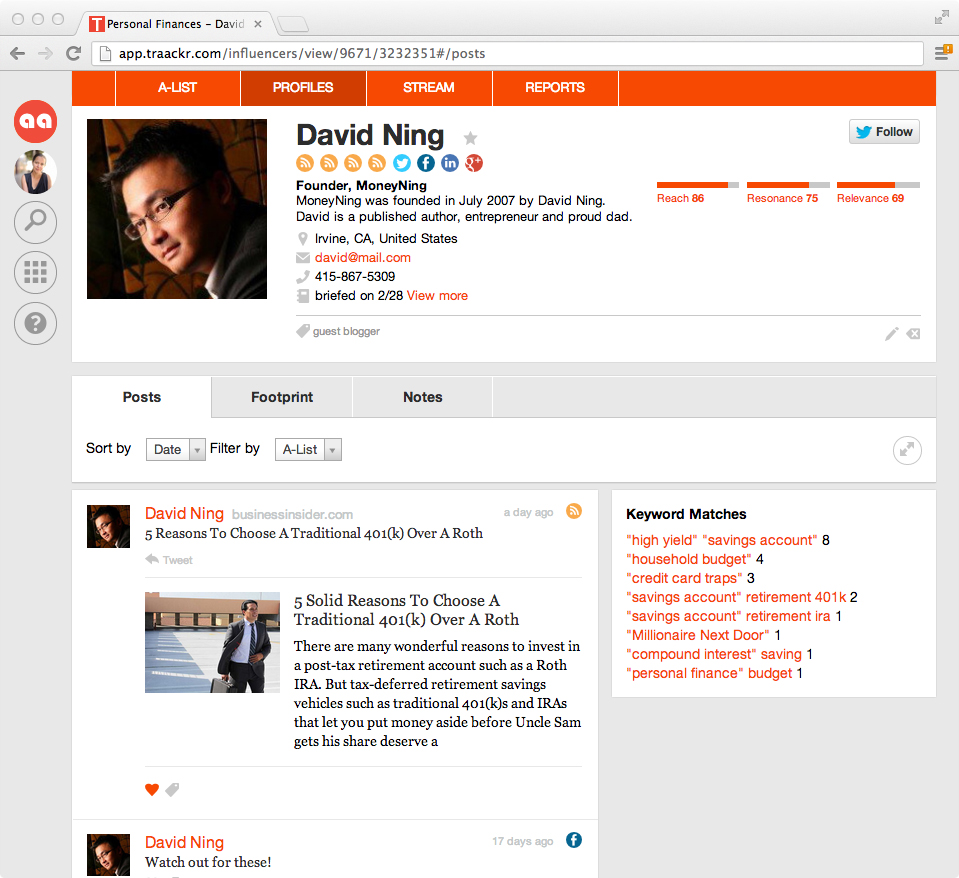Toggle the favorite star next to David Ning
The image size is (959, 878).
[470, 138]
